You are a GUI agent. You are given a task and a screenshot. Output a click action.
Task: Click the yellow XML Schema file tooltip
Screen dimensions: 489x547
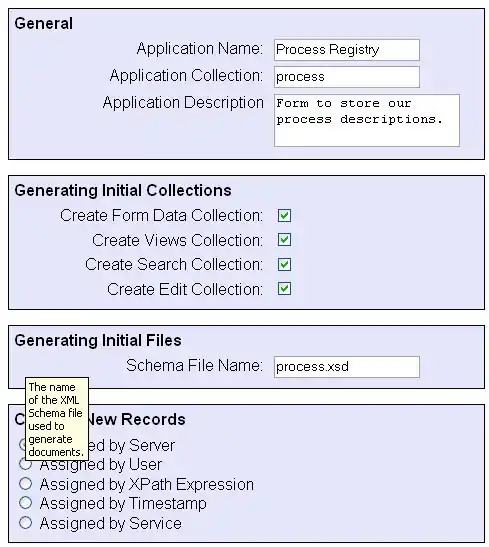[x=57, y=419]
